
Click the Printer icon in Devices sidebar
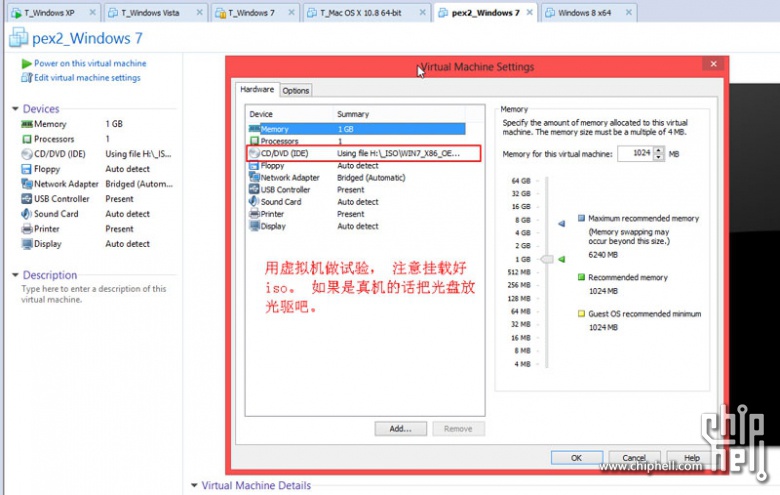click(26, 229)
